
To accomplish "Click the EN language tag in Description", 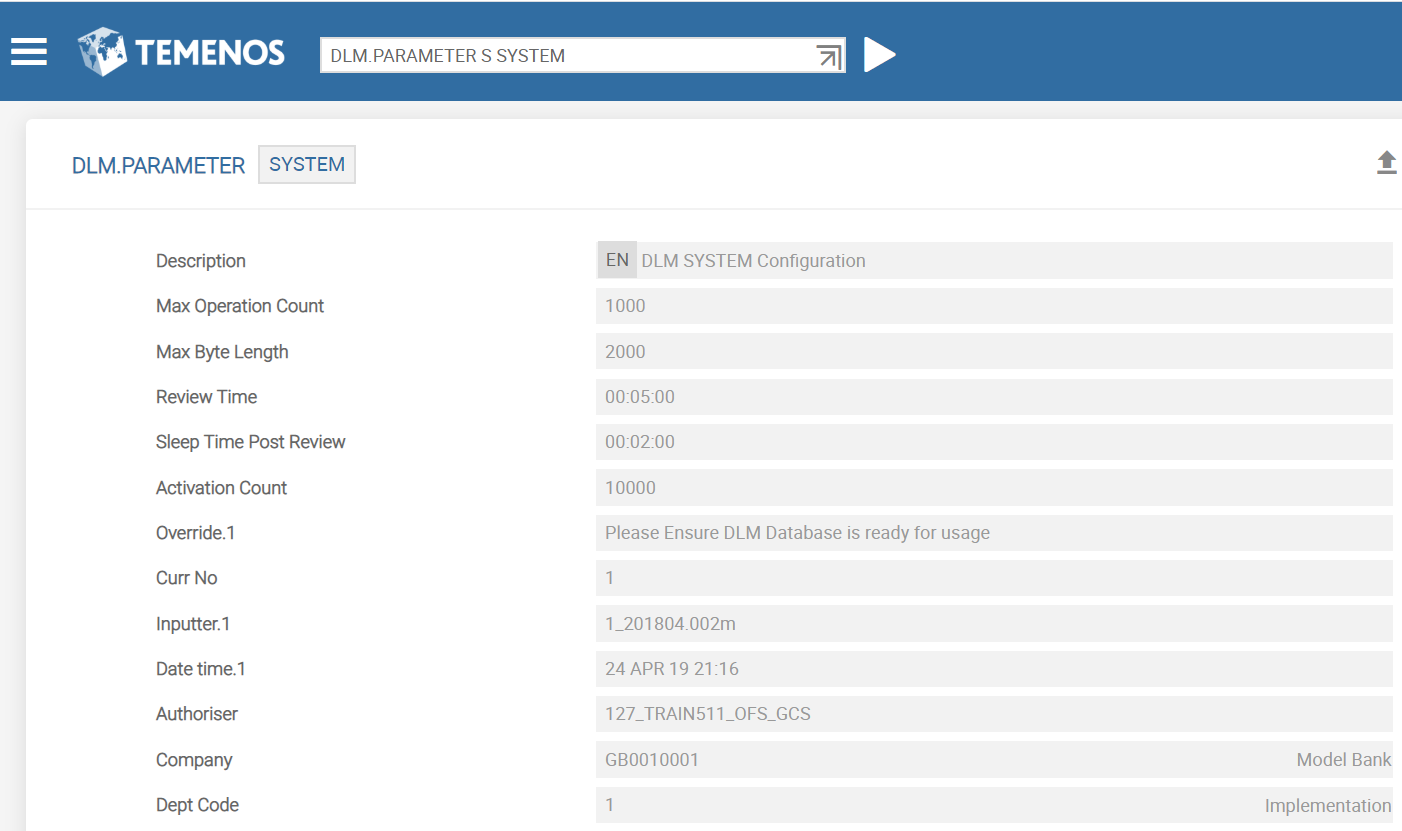I will [x=617, y=261].
